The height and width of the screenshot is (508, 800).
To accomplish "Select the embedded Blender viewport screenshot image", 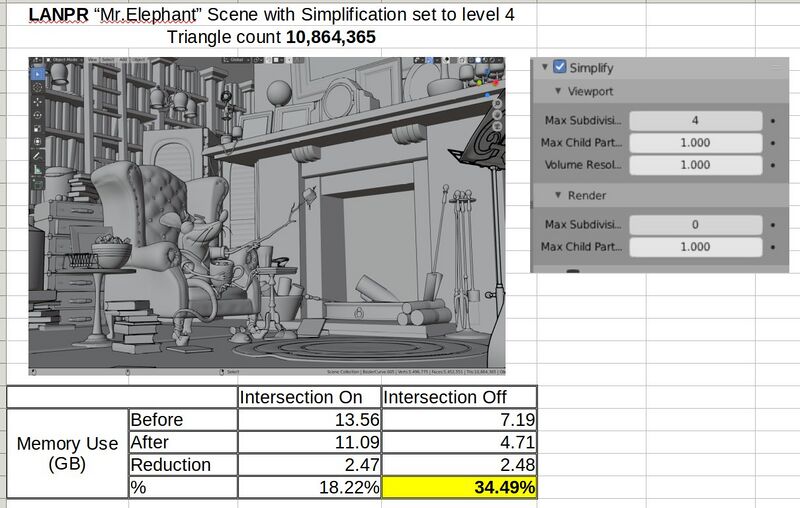I will point(267,216).
